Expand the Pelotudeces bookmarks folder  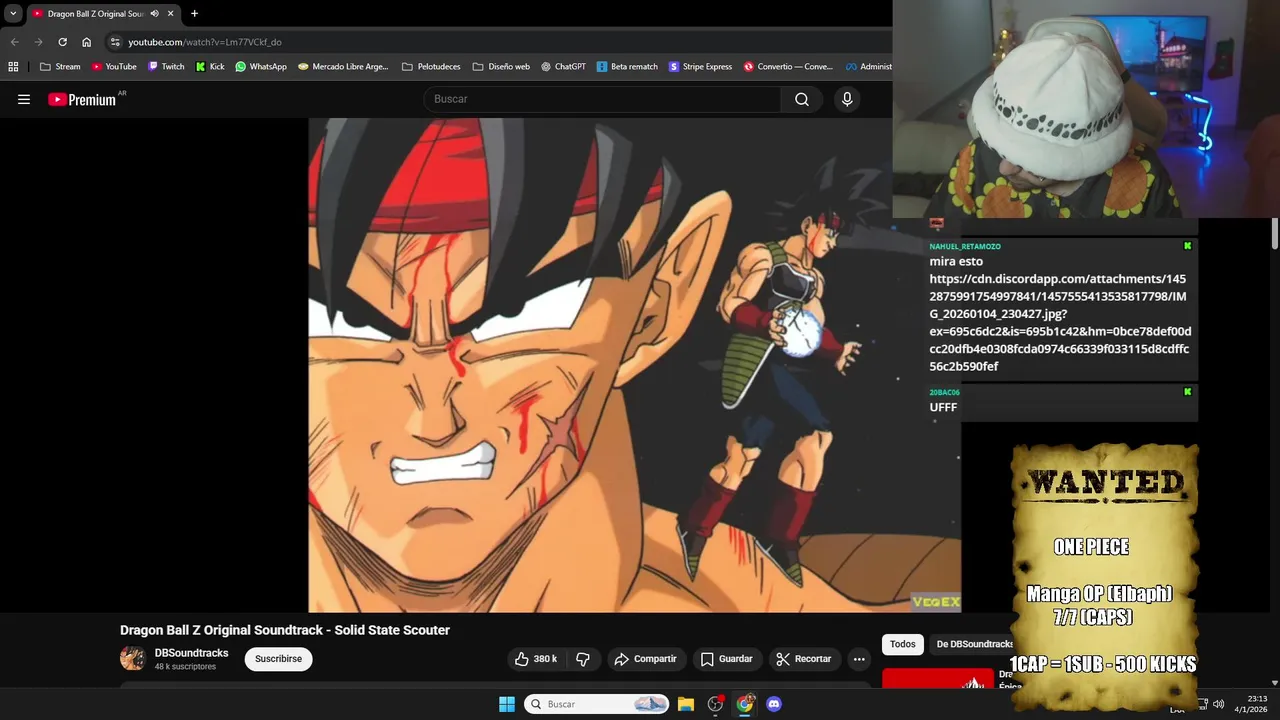coord(431,67)
